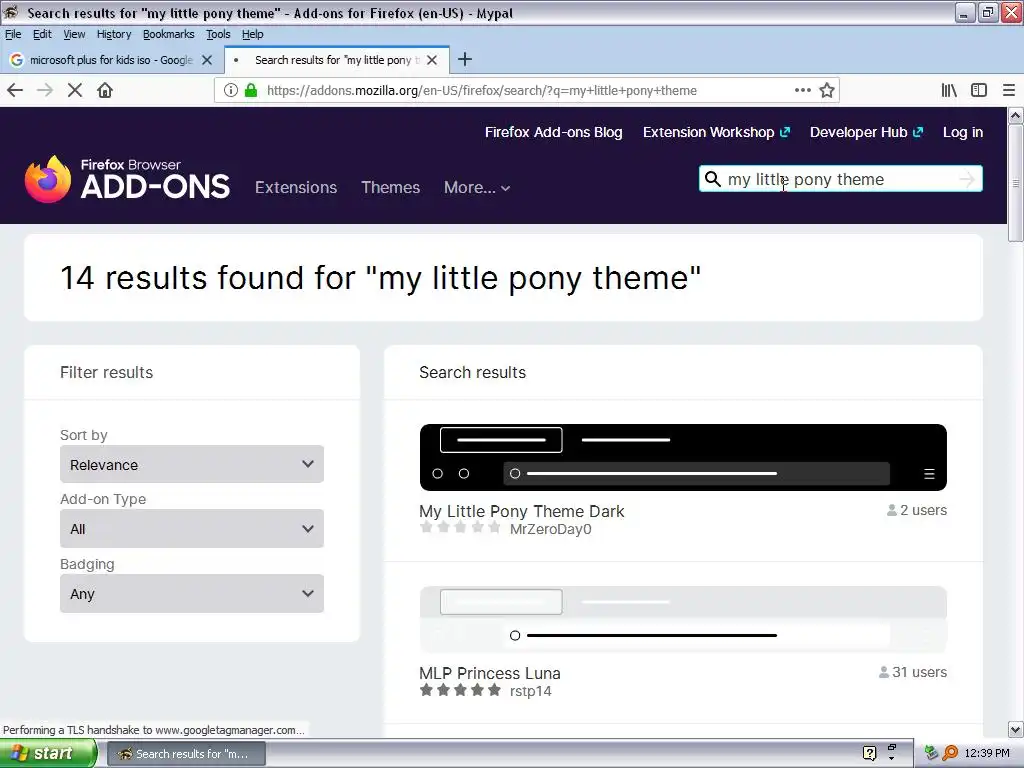Open the Edit menu
1024x768 pixels.
(x=42, y=34)
